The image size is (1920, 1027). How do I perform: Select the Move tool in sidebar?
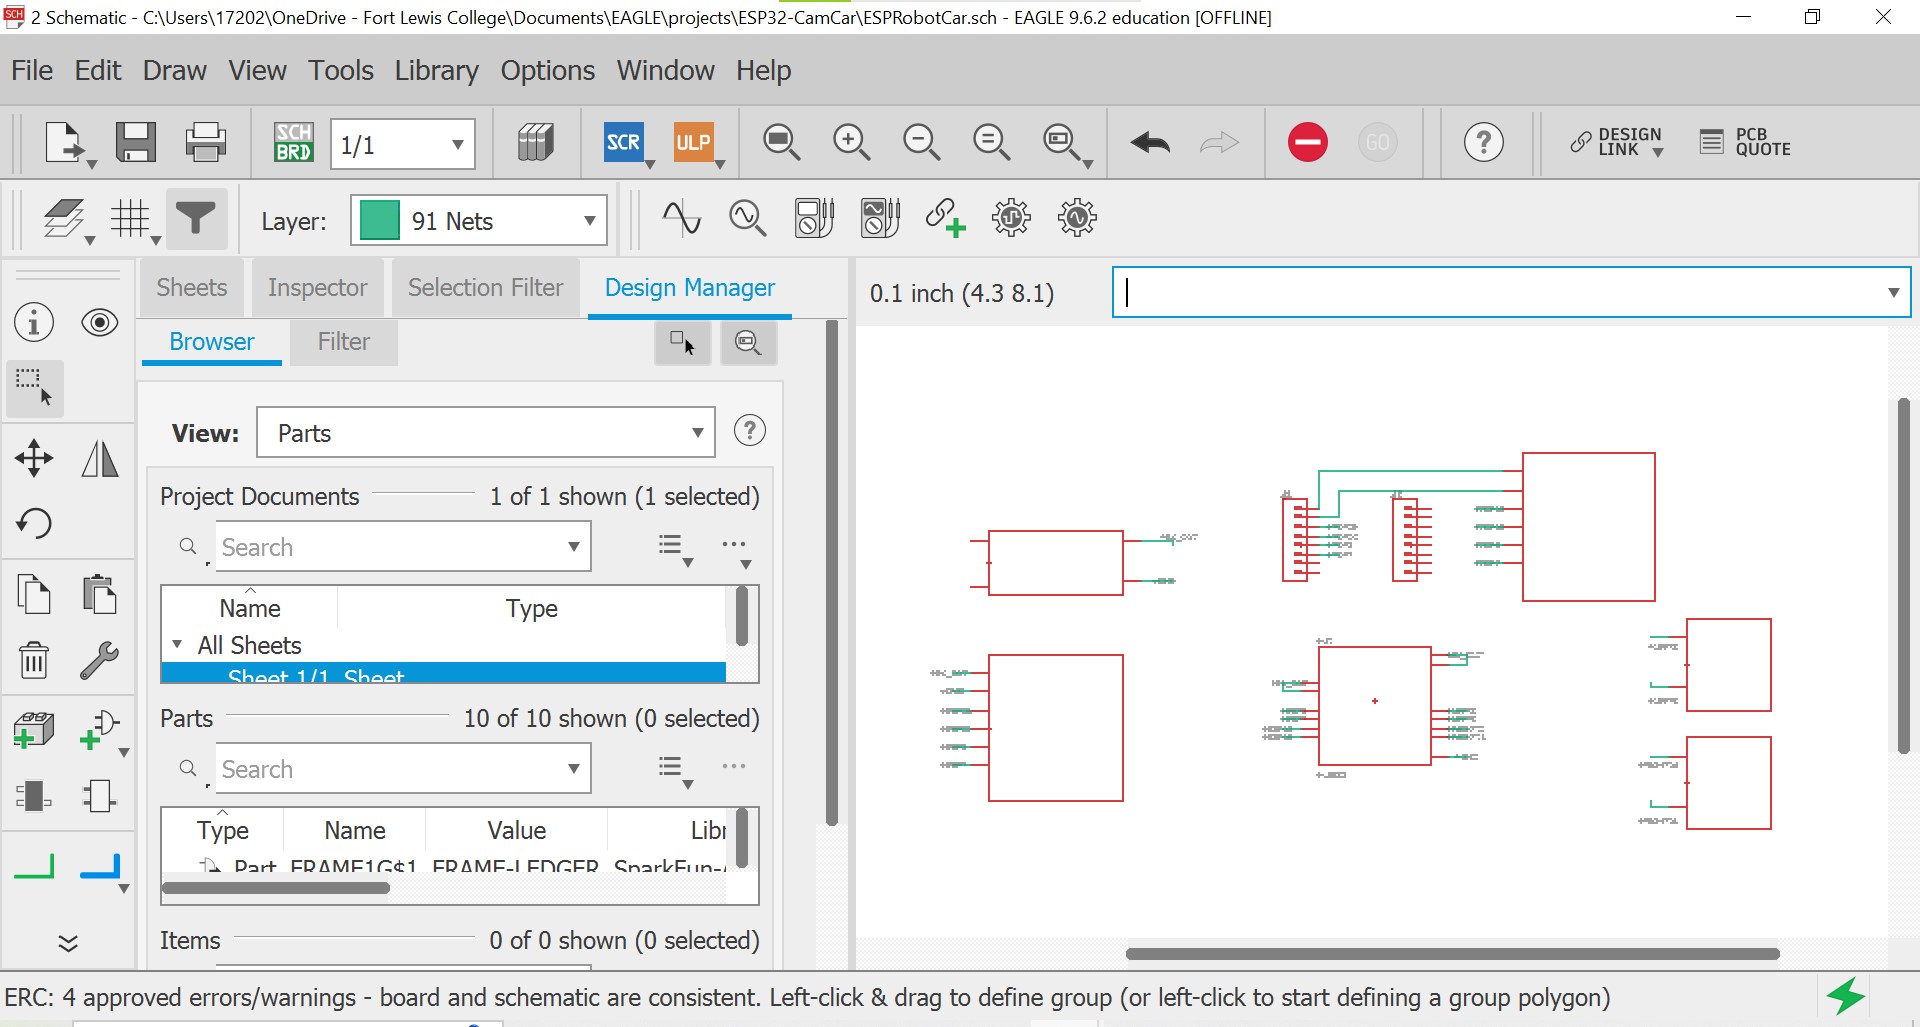(34, 459)
